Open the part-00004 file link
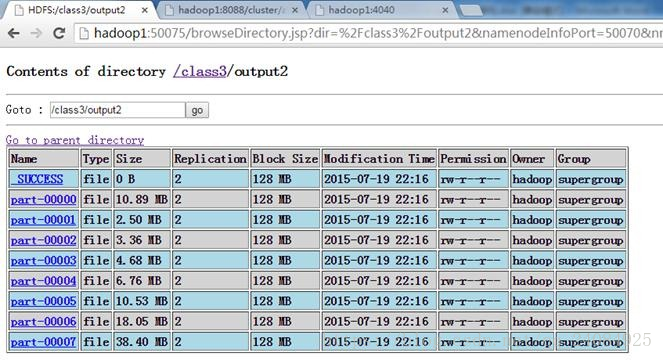663x360 pixels. (x=44, y=280)
